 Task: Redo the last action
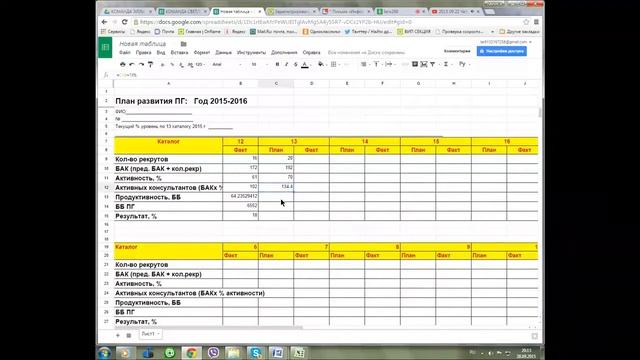click(x=141, y=64)
